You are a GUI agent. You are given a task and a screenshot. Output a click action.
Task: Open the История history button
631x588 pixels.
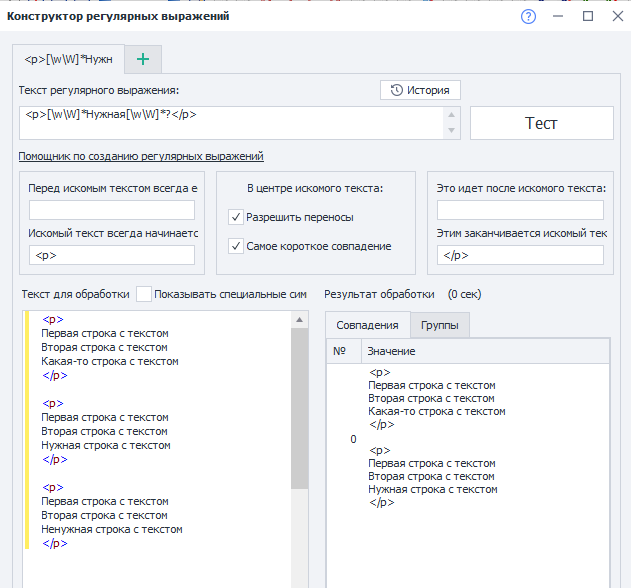click(x=420, y=90)
